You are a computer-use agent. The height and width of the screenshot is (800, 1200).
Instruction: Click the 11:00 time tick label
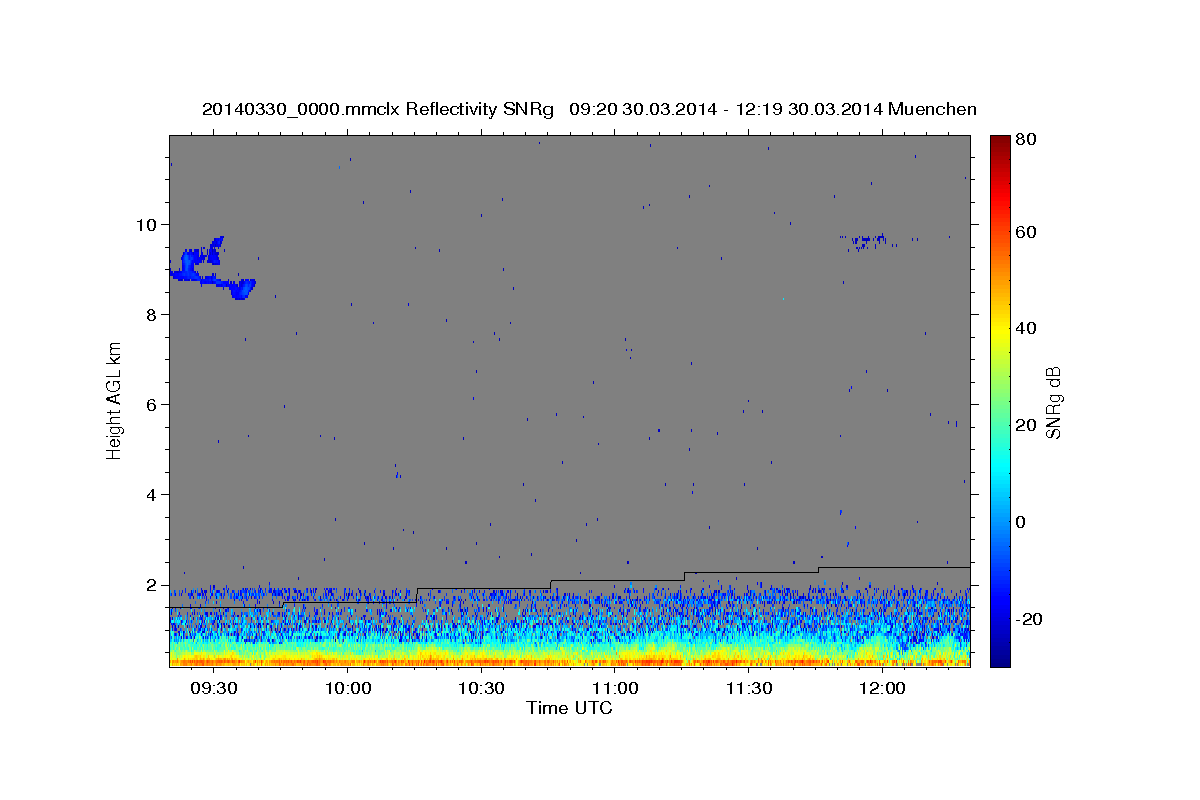click(615, 689)
